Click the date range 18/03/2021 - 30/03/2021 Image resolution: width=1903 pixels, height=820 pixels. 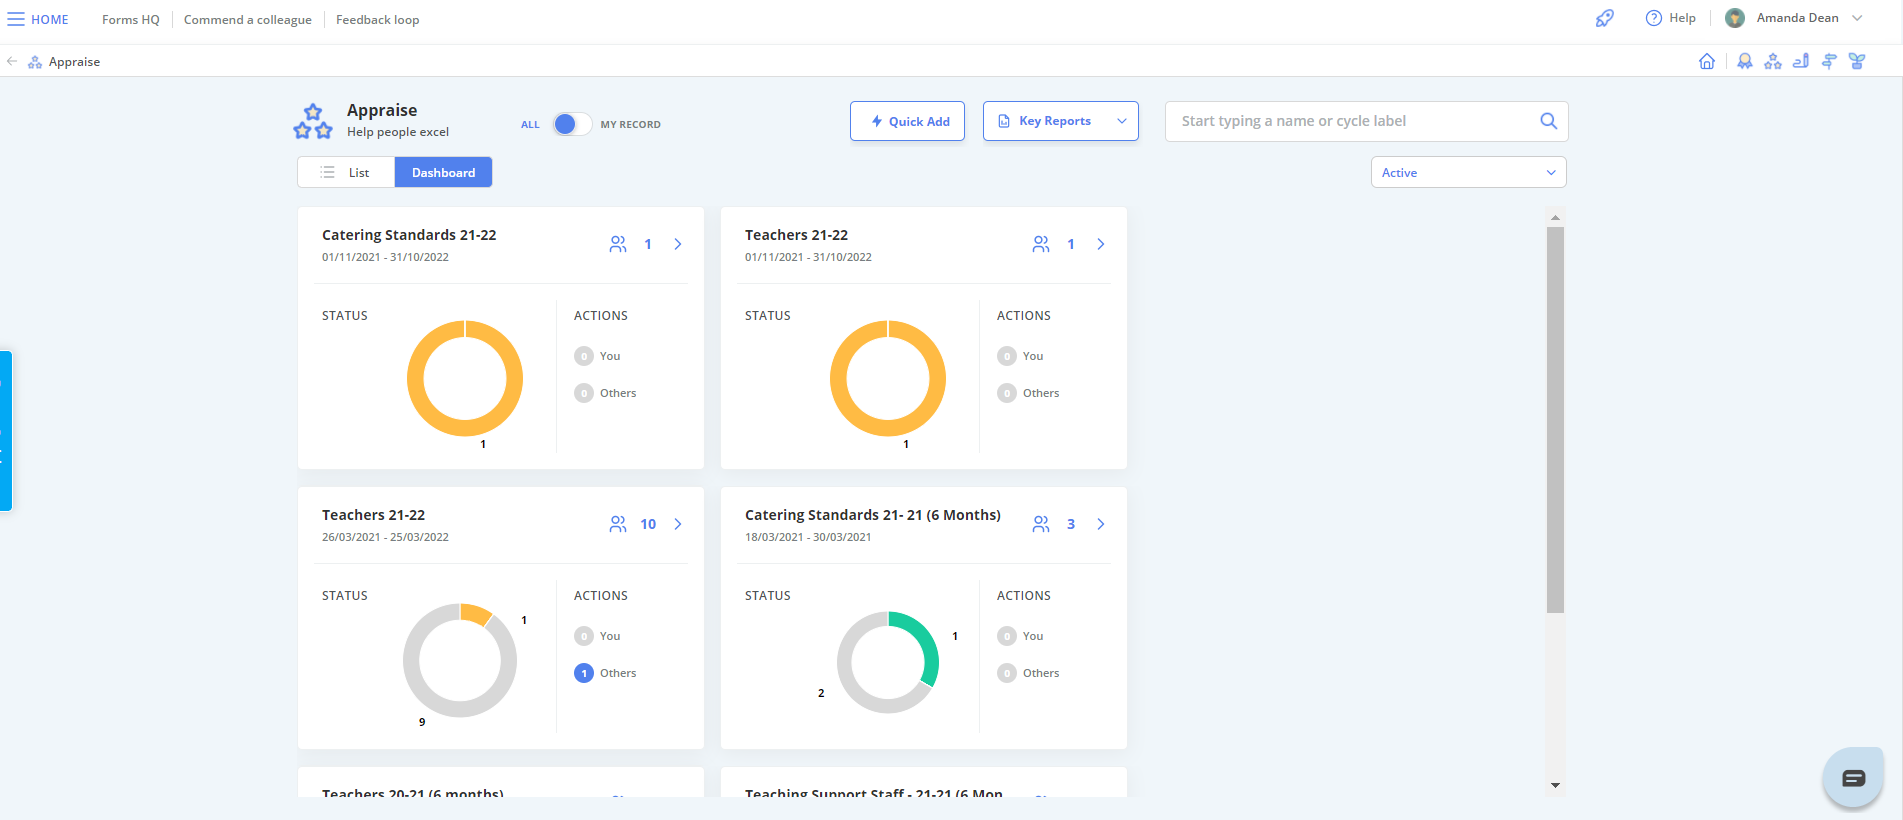click(808, 537)
